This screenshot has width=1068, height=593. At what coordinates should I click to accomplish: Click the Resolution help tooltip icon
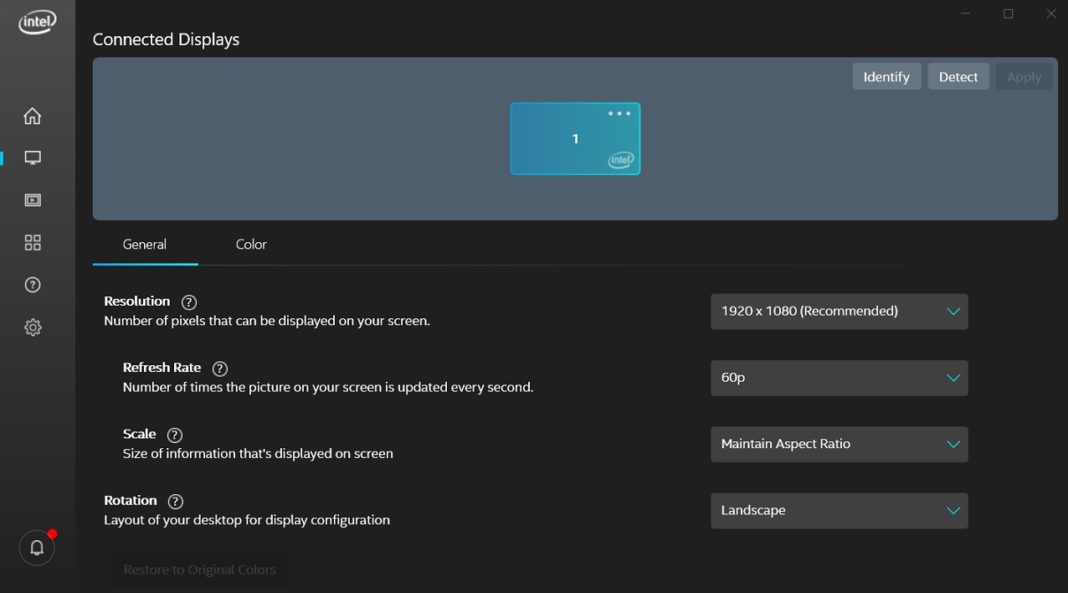[x=188, y=300]
